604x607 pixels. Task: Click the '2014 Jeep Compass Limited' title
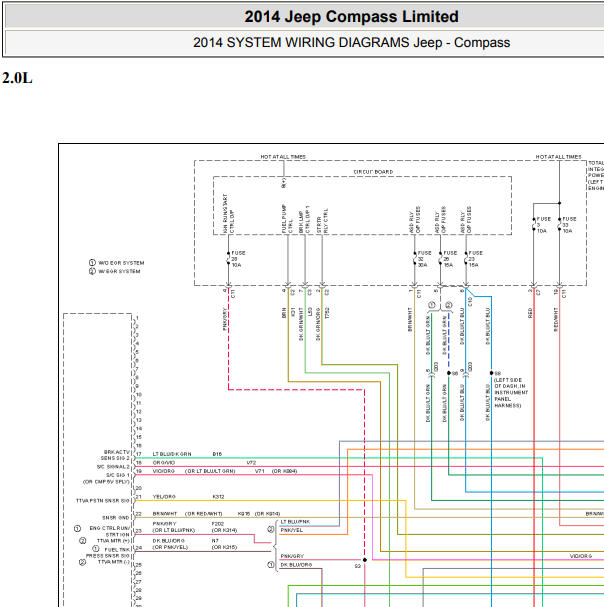pyautogui.click(x=351, y=17)
